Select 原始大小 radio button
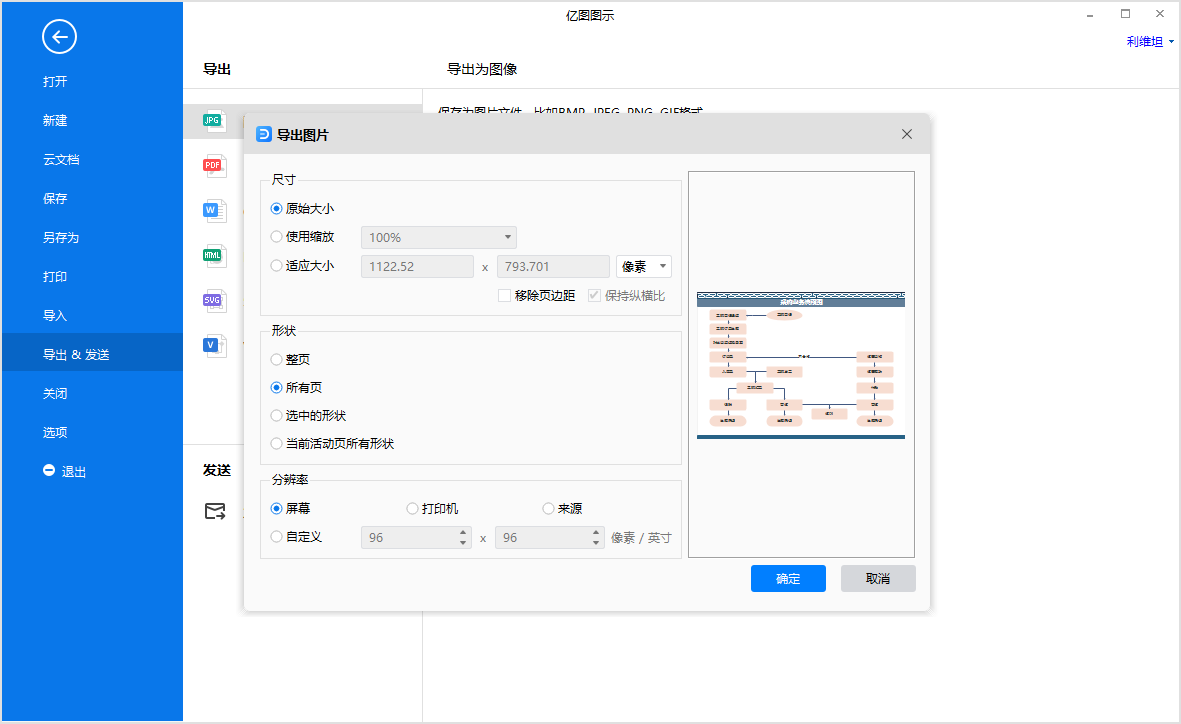 (x=276, y=209)
